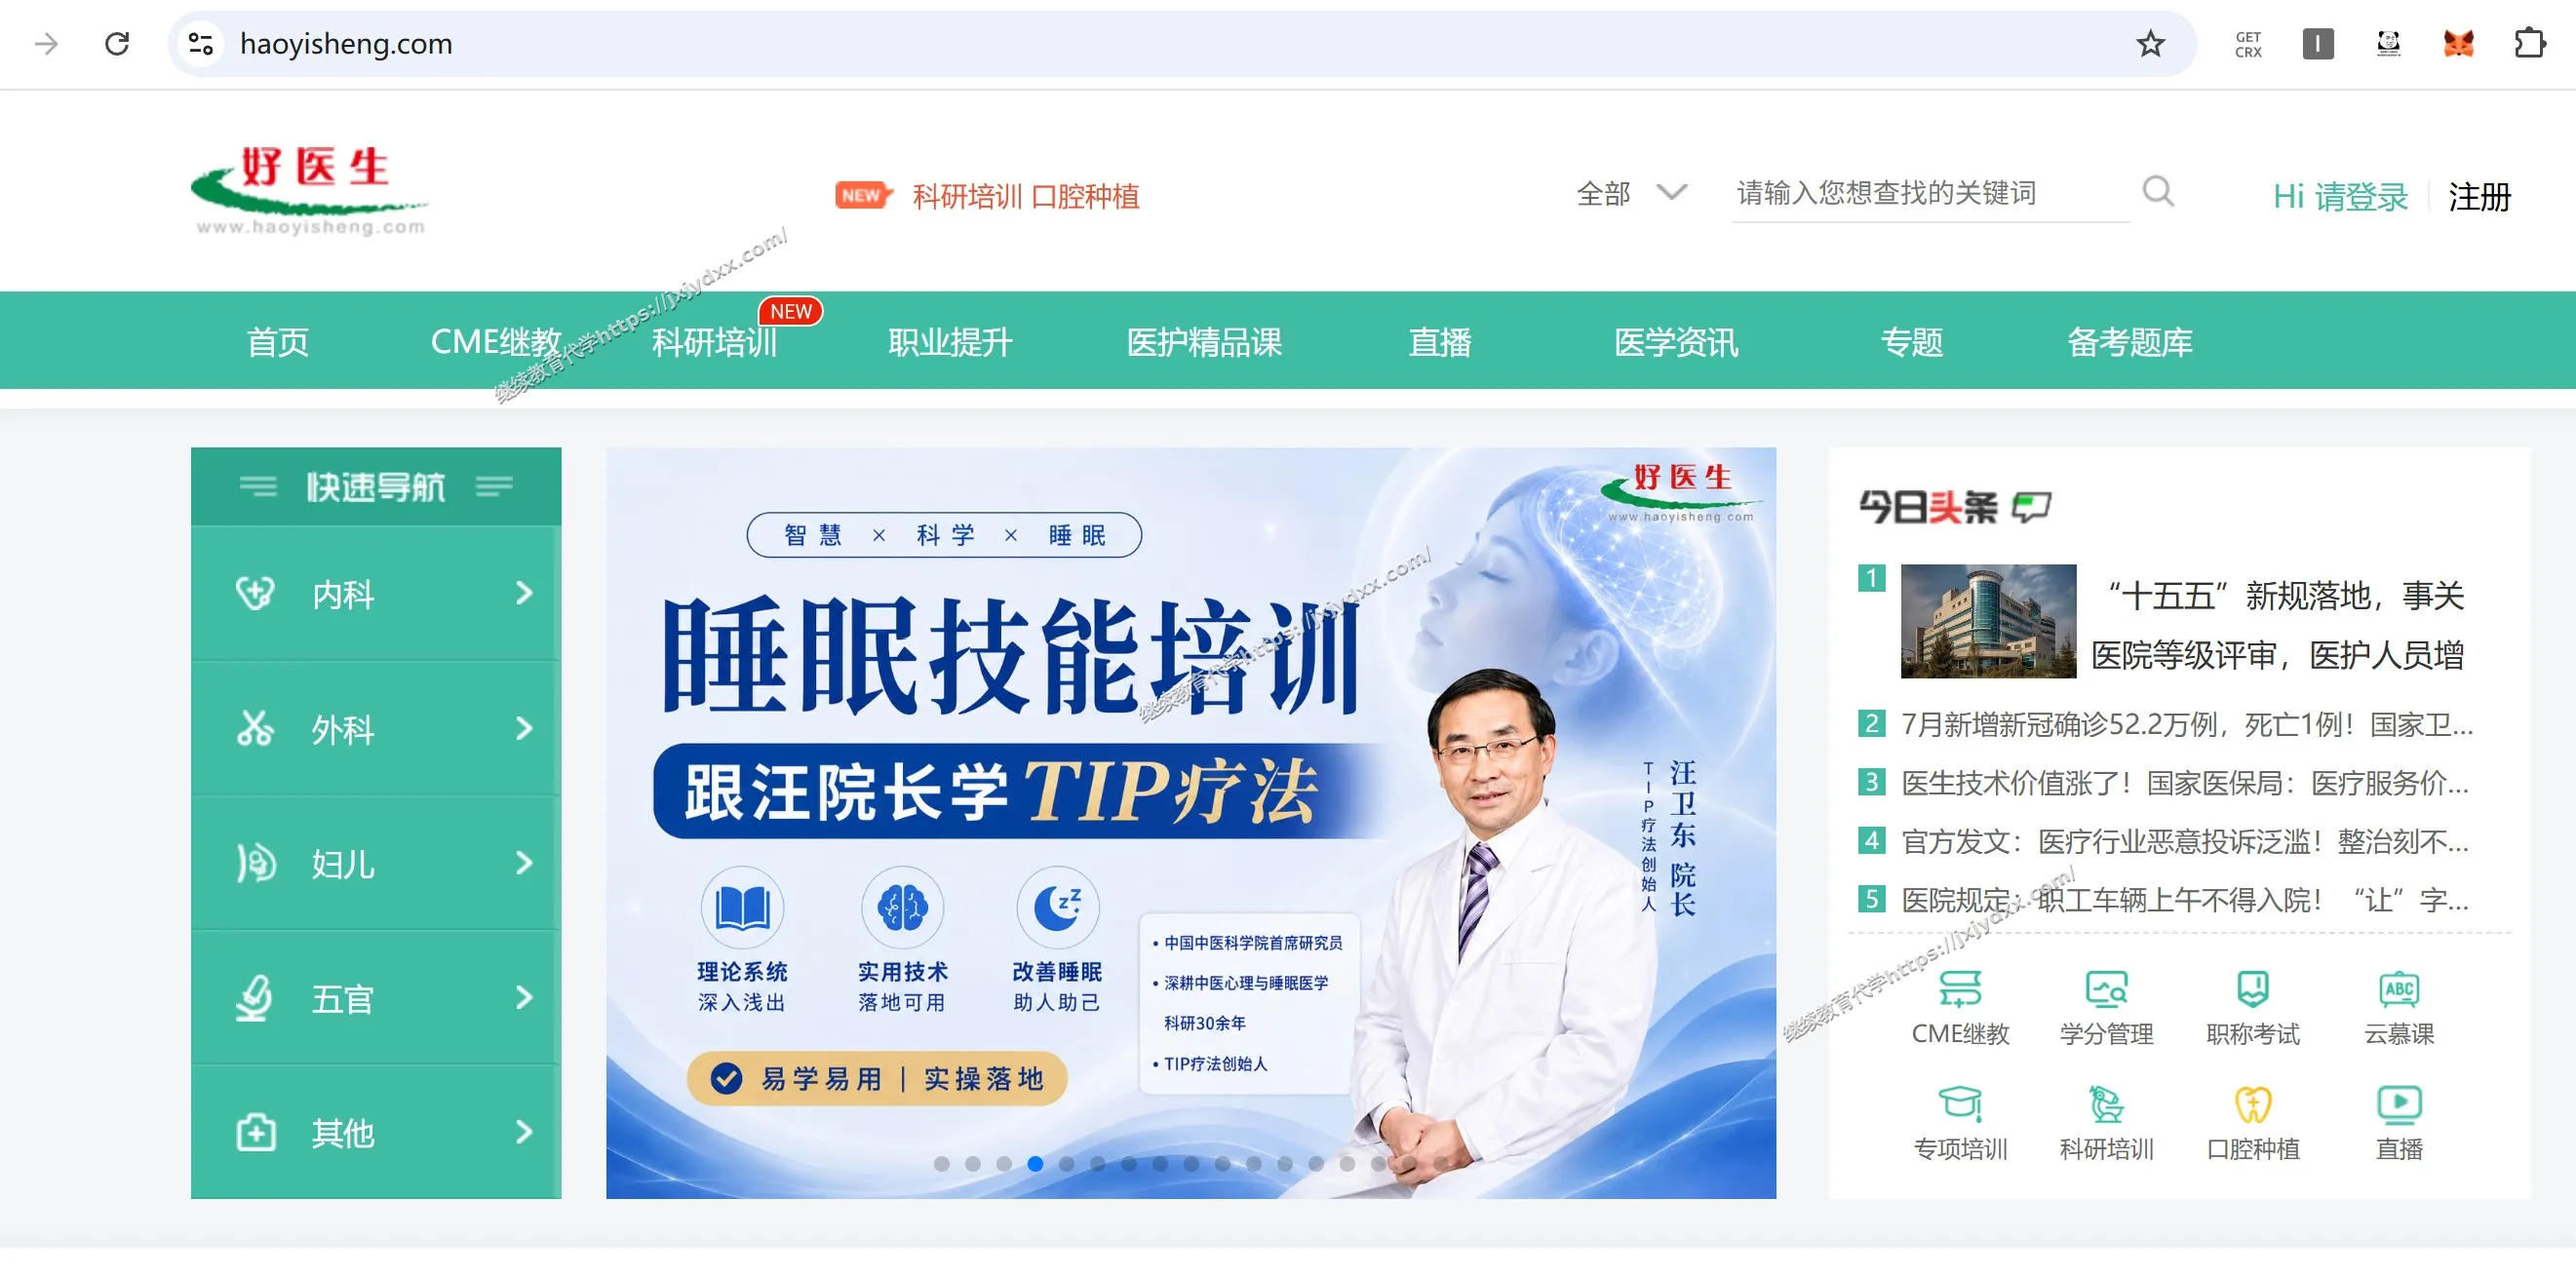The height and width of the screenshot is (1277, 2576).
Task: Open 职业提升 nav item
Action: [950, 342]
